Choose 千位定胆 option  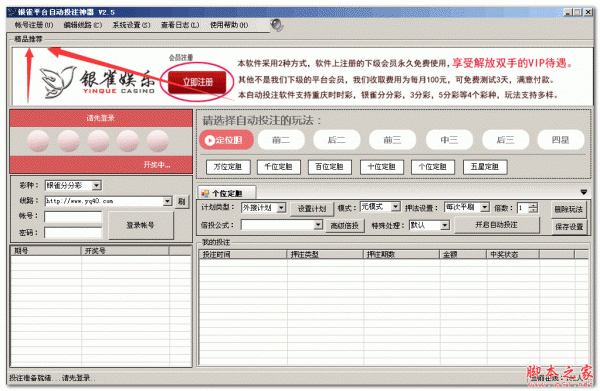[279, 167]
